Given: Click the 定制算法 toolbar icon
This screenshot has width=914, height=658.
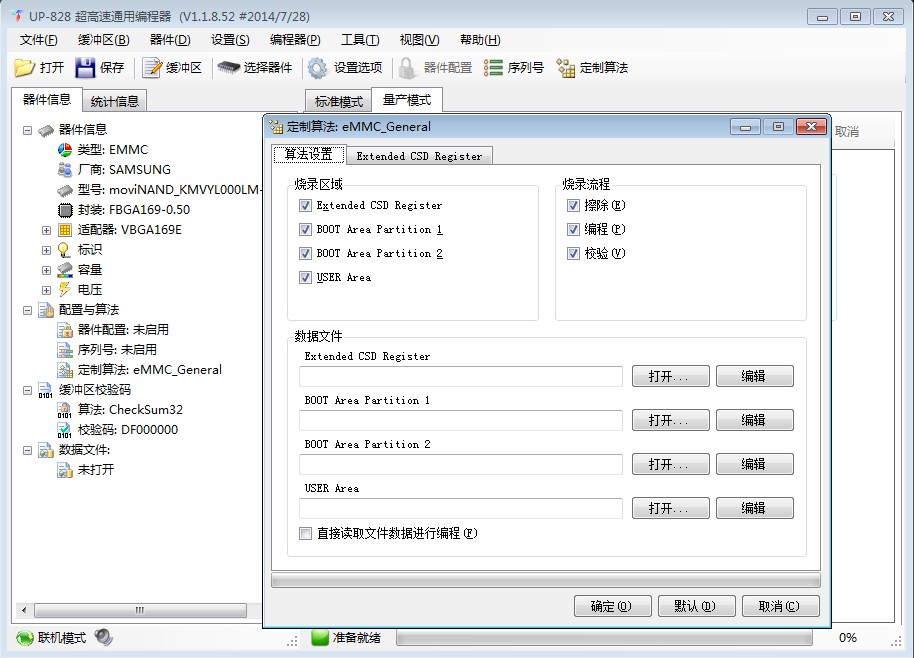Looking at the screenshot, I should click(565, 68).
